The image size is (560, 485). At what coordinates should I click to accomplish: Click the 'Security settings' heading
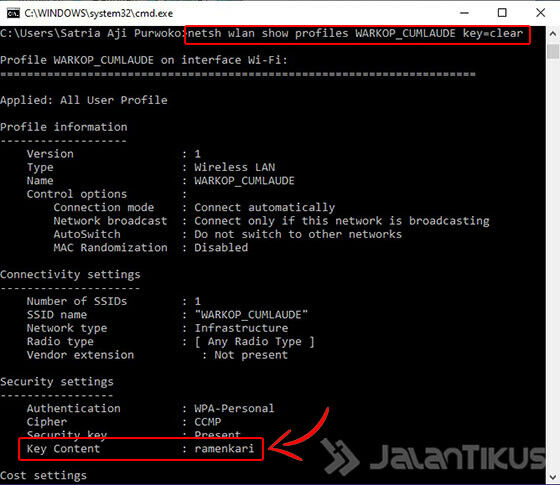[57, 382]
